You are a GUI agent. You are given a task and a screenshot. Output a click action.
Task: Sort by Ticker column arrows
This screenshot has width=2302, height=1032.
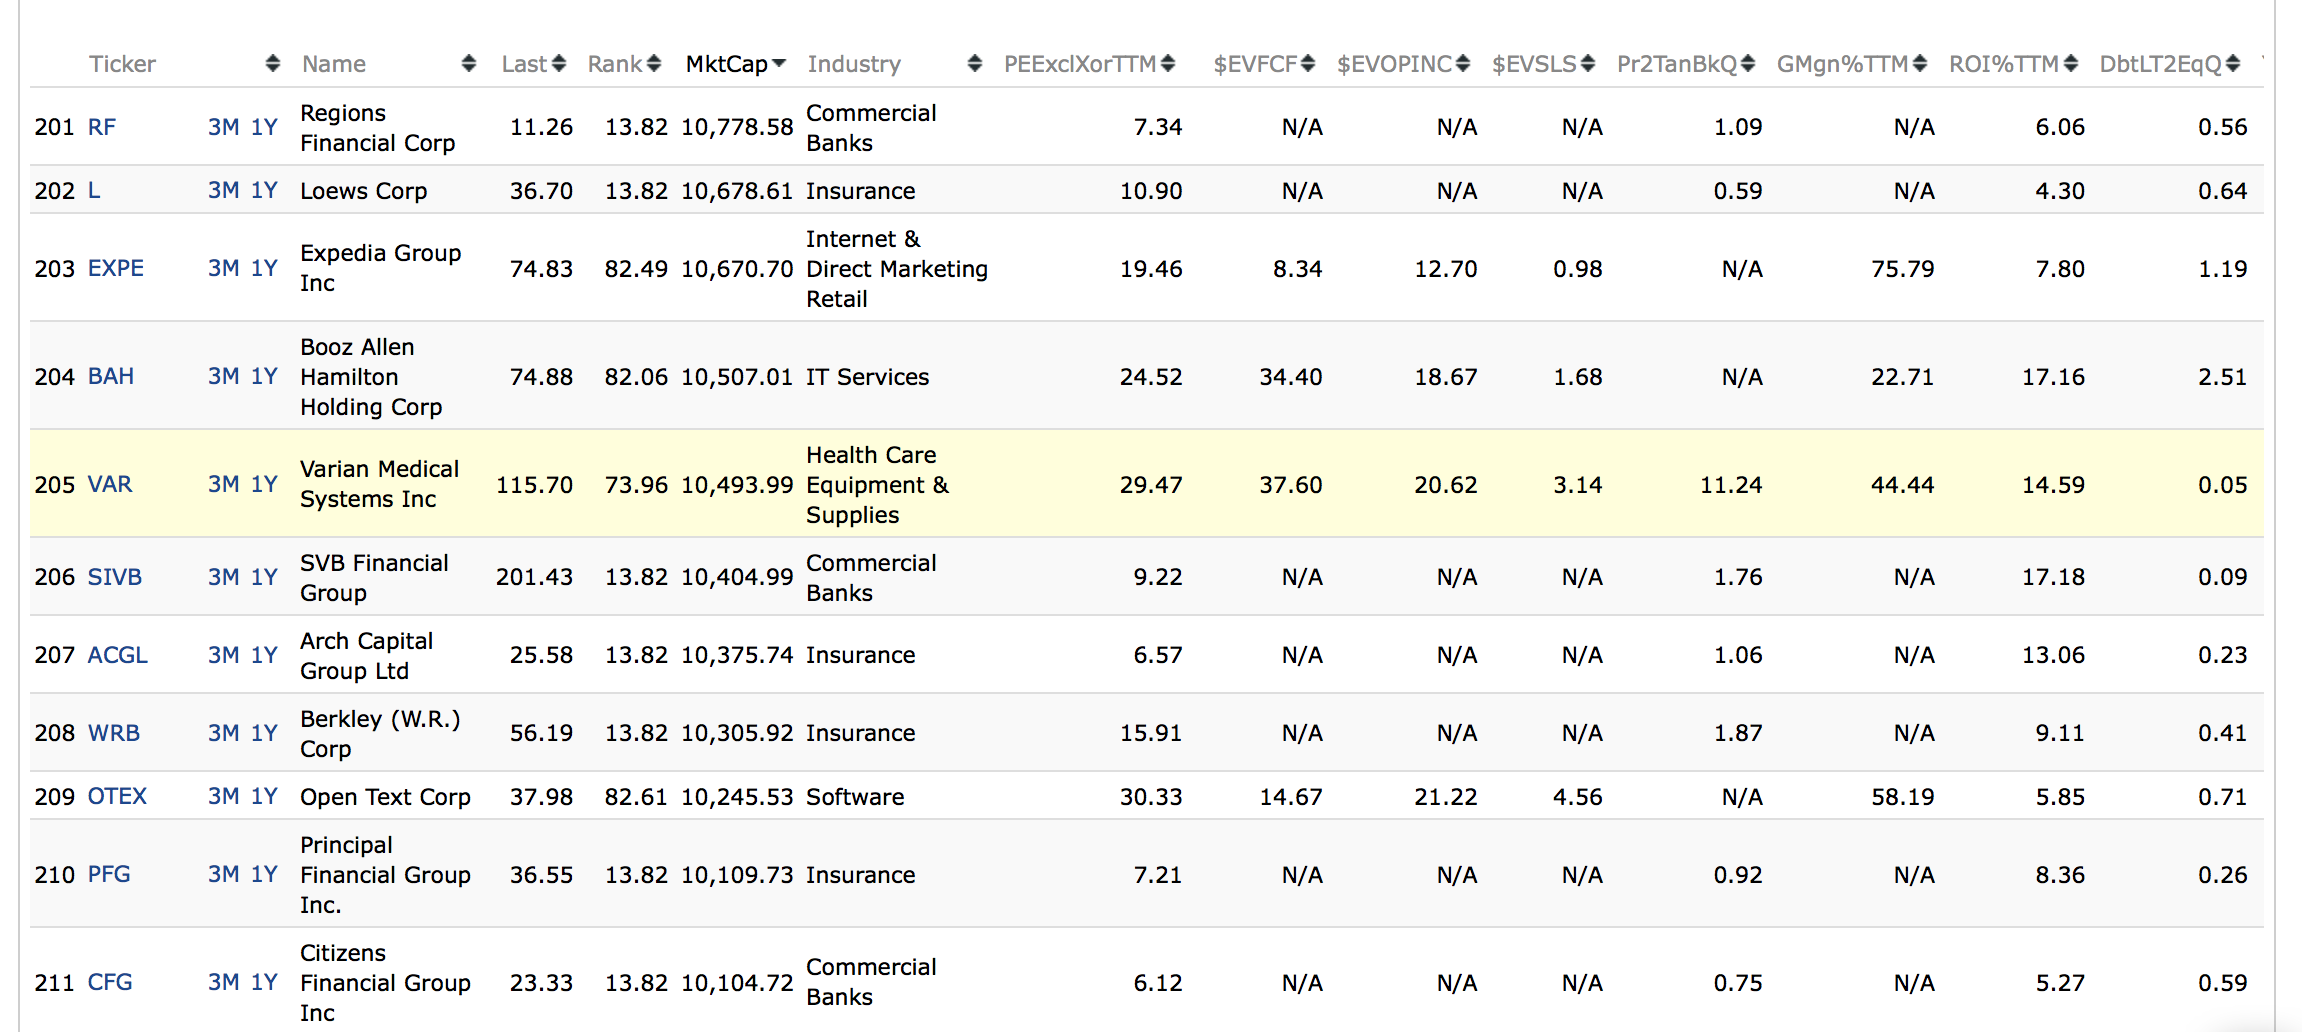272,64
